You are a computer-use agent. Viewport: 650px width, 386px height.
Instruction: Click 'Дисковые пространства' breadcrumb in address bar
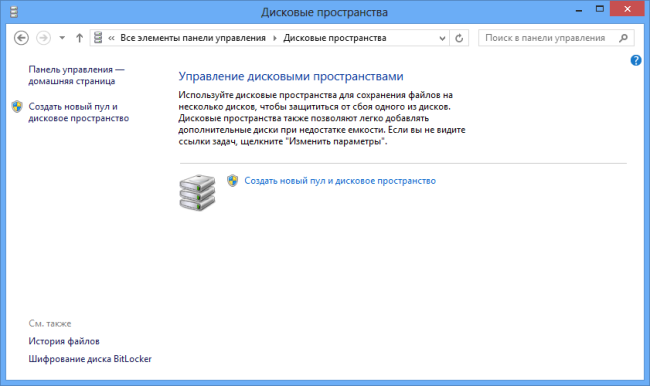pos(335,38)
